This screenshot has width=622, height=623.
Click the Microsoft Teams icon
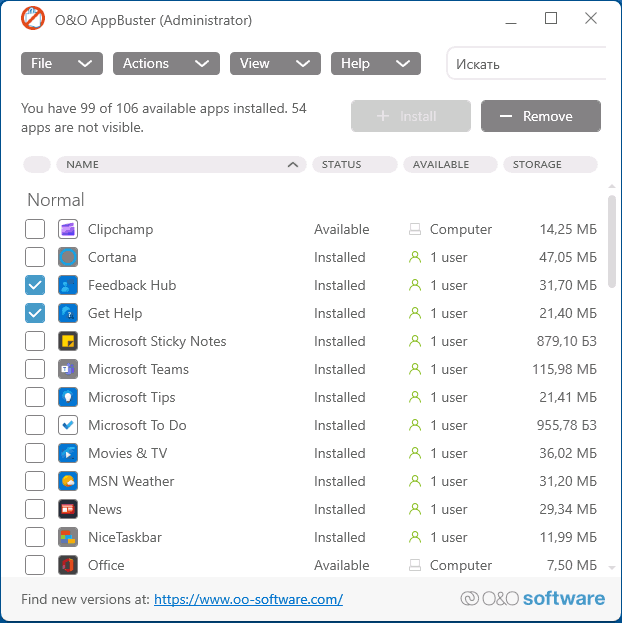pos(68,369)
